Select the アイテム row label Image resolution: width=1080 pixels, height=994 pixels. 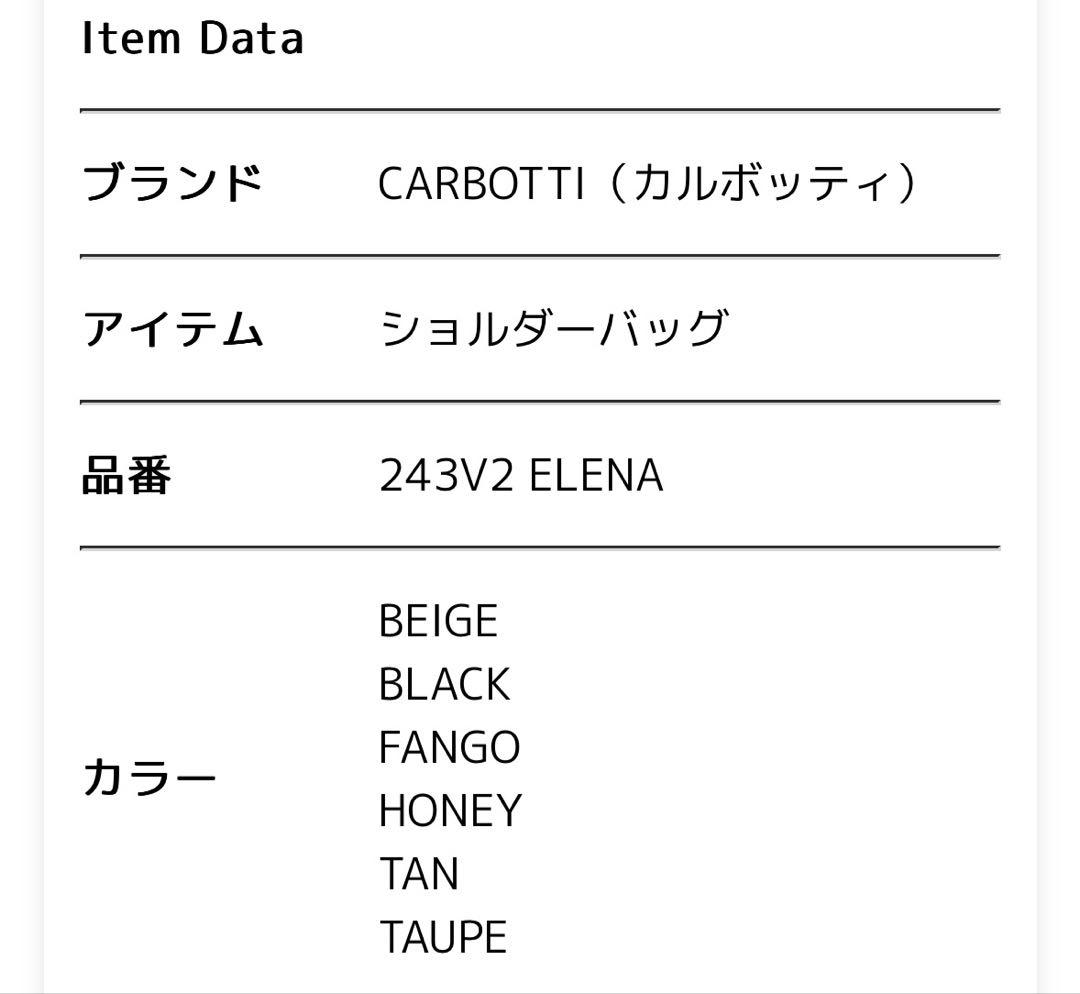[x=173, y=329]
